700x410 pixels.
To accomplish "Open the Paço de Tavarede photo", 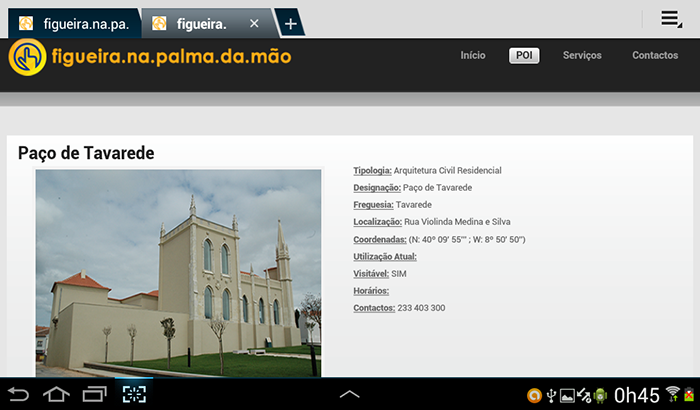I will 178,272.
